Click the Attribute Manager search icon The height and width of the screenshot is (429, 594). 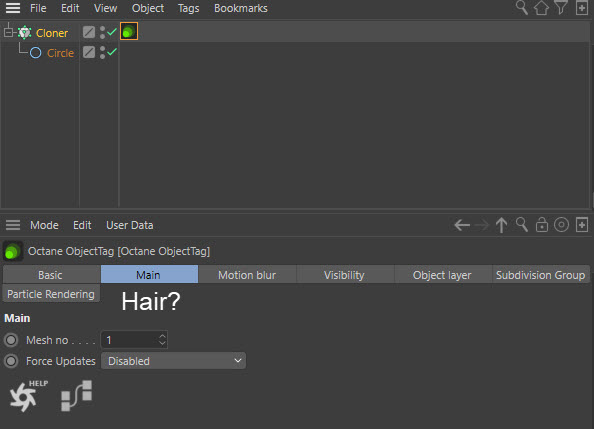pyautogui.click(x=522, y=225)
